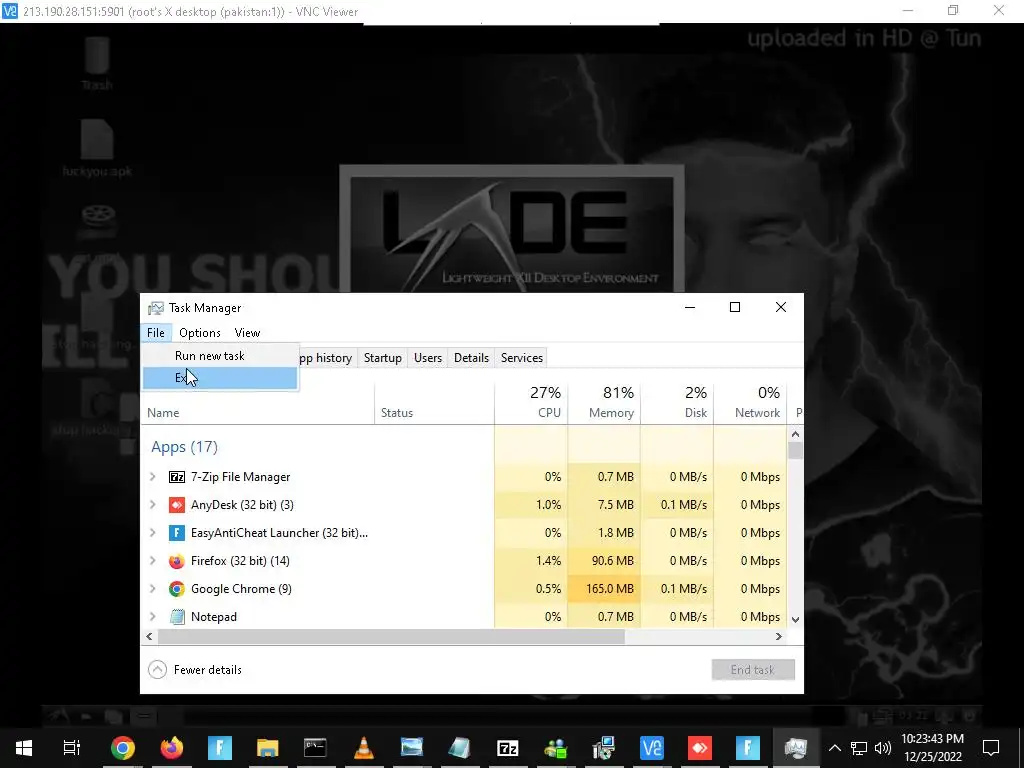Click the Notepad process icon in the list

click(x=177, y=616)
